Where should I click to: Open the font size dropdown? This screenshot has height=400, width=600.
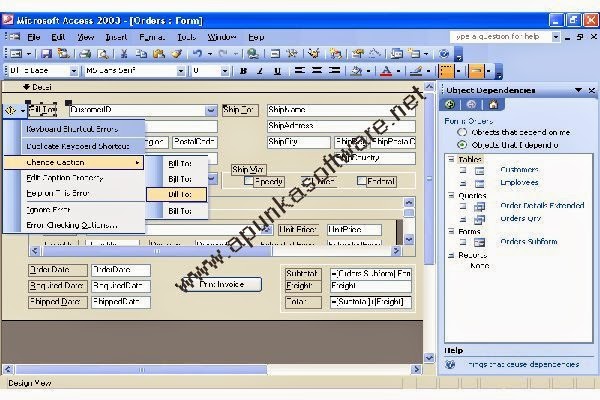[225, 71]
